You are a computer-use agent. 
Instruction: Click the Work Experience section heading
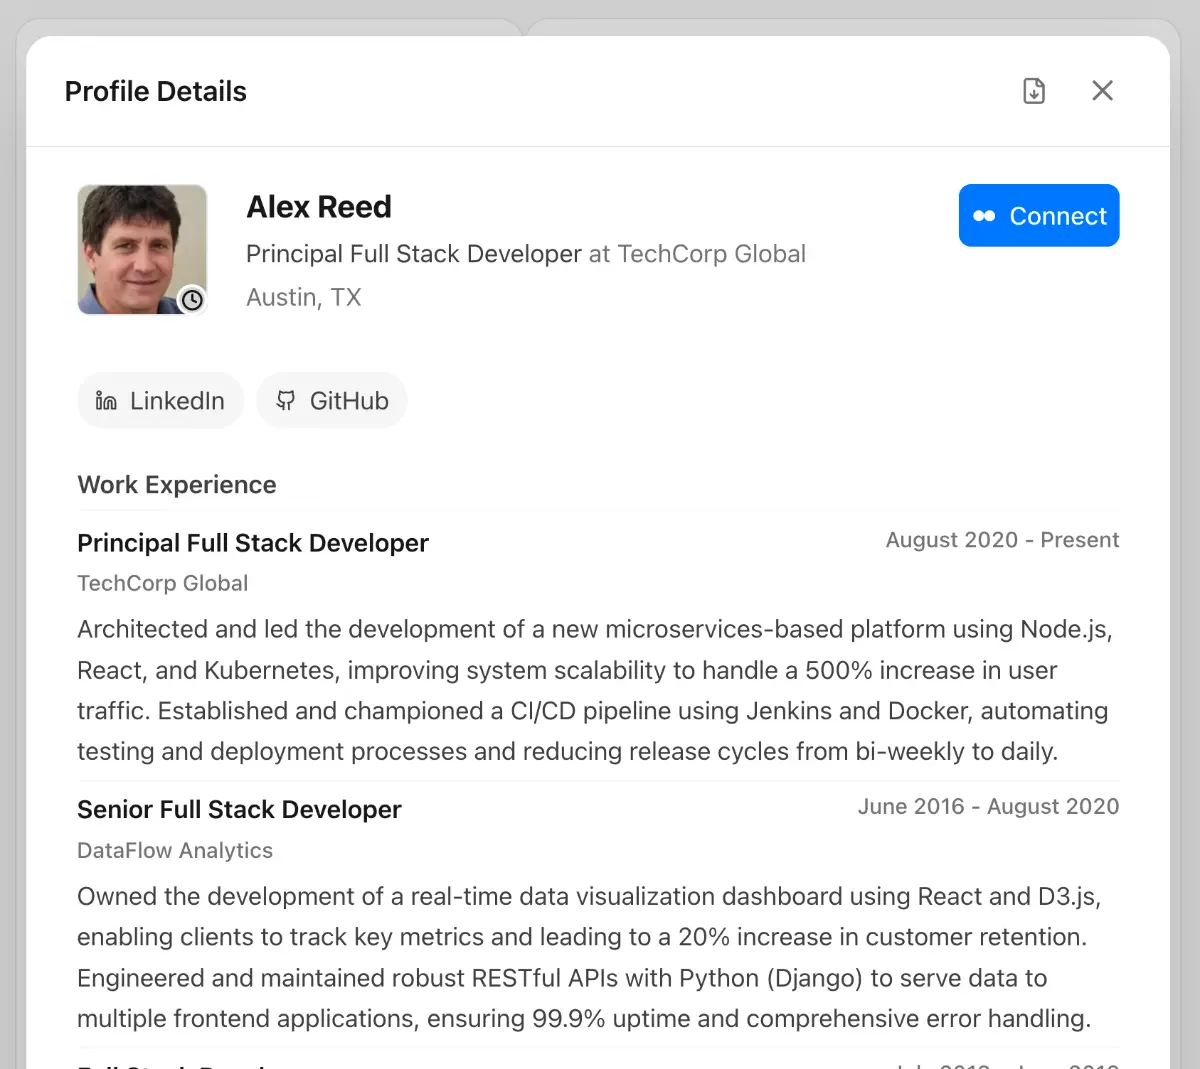pos(177,485)
